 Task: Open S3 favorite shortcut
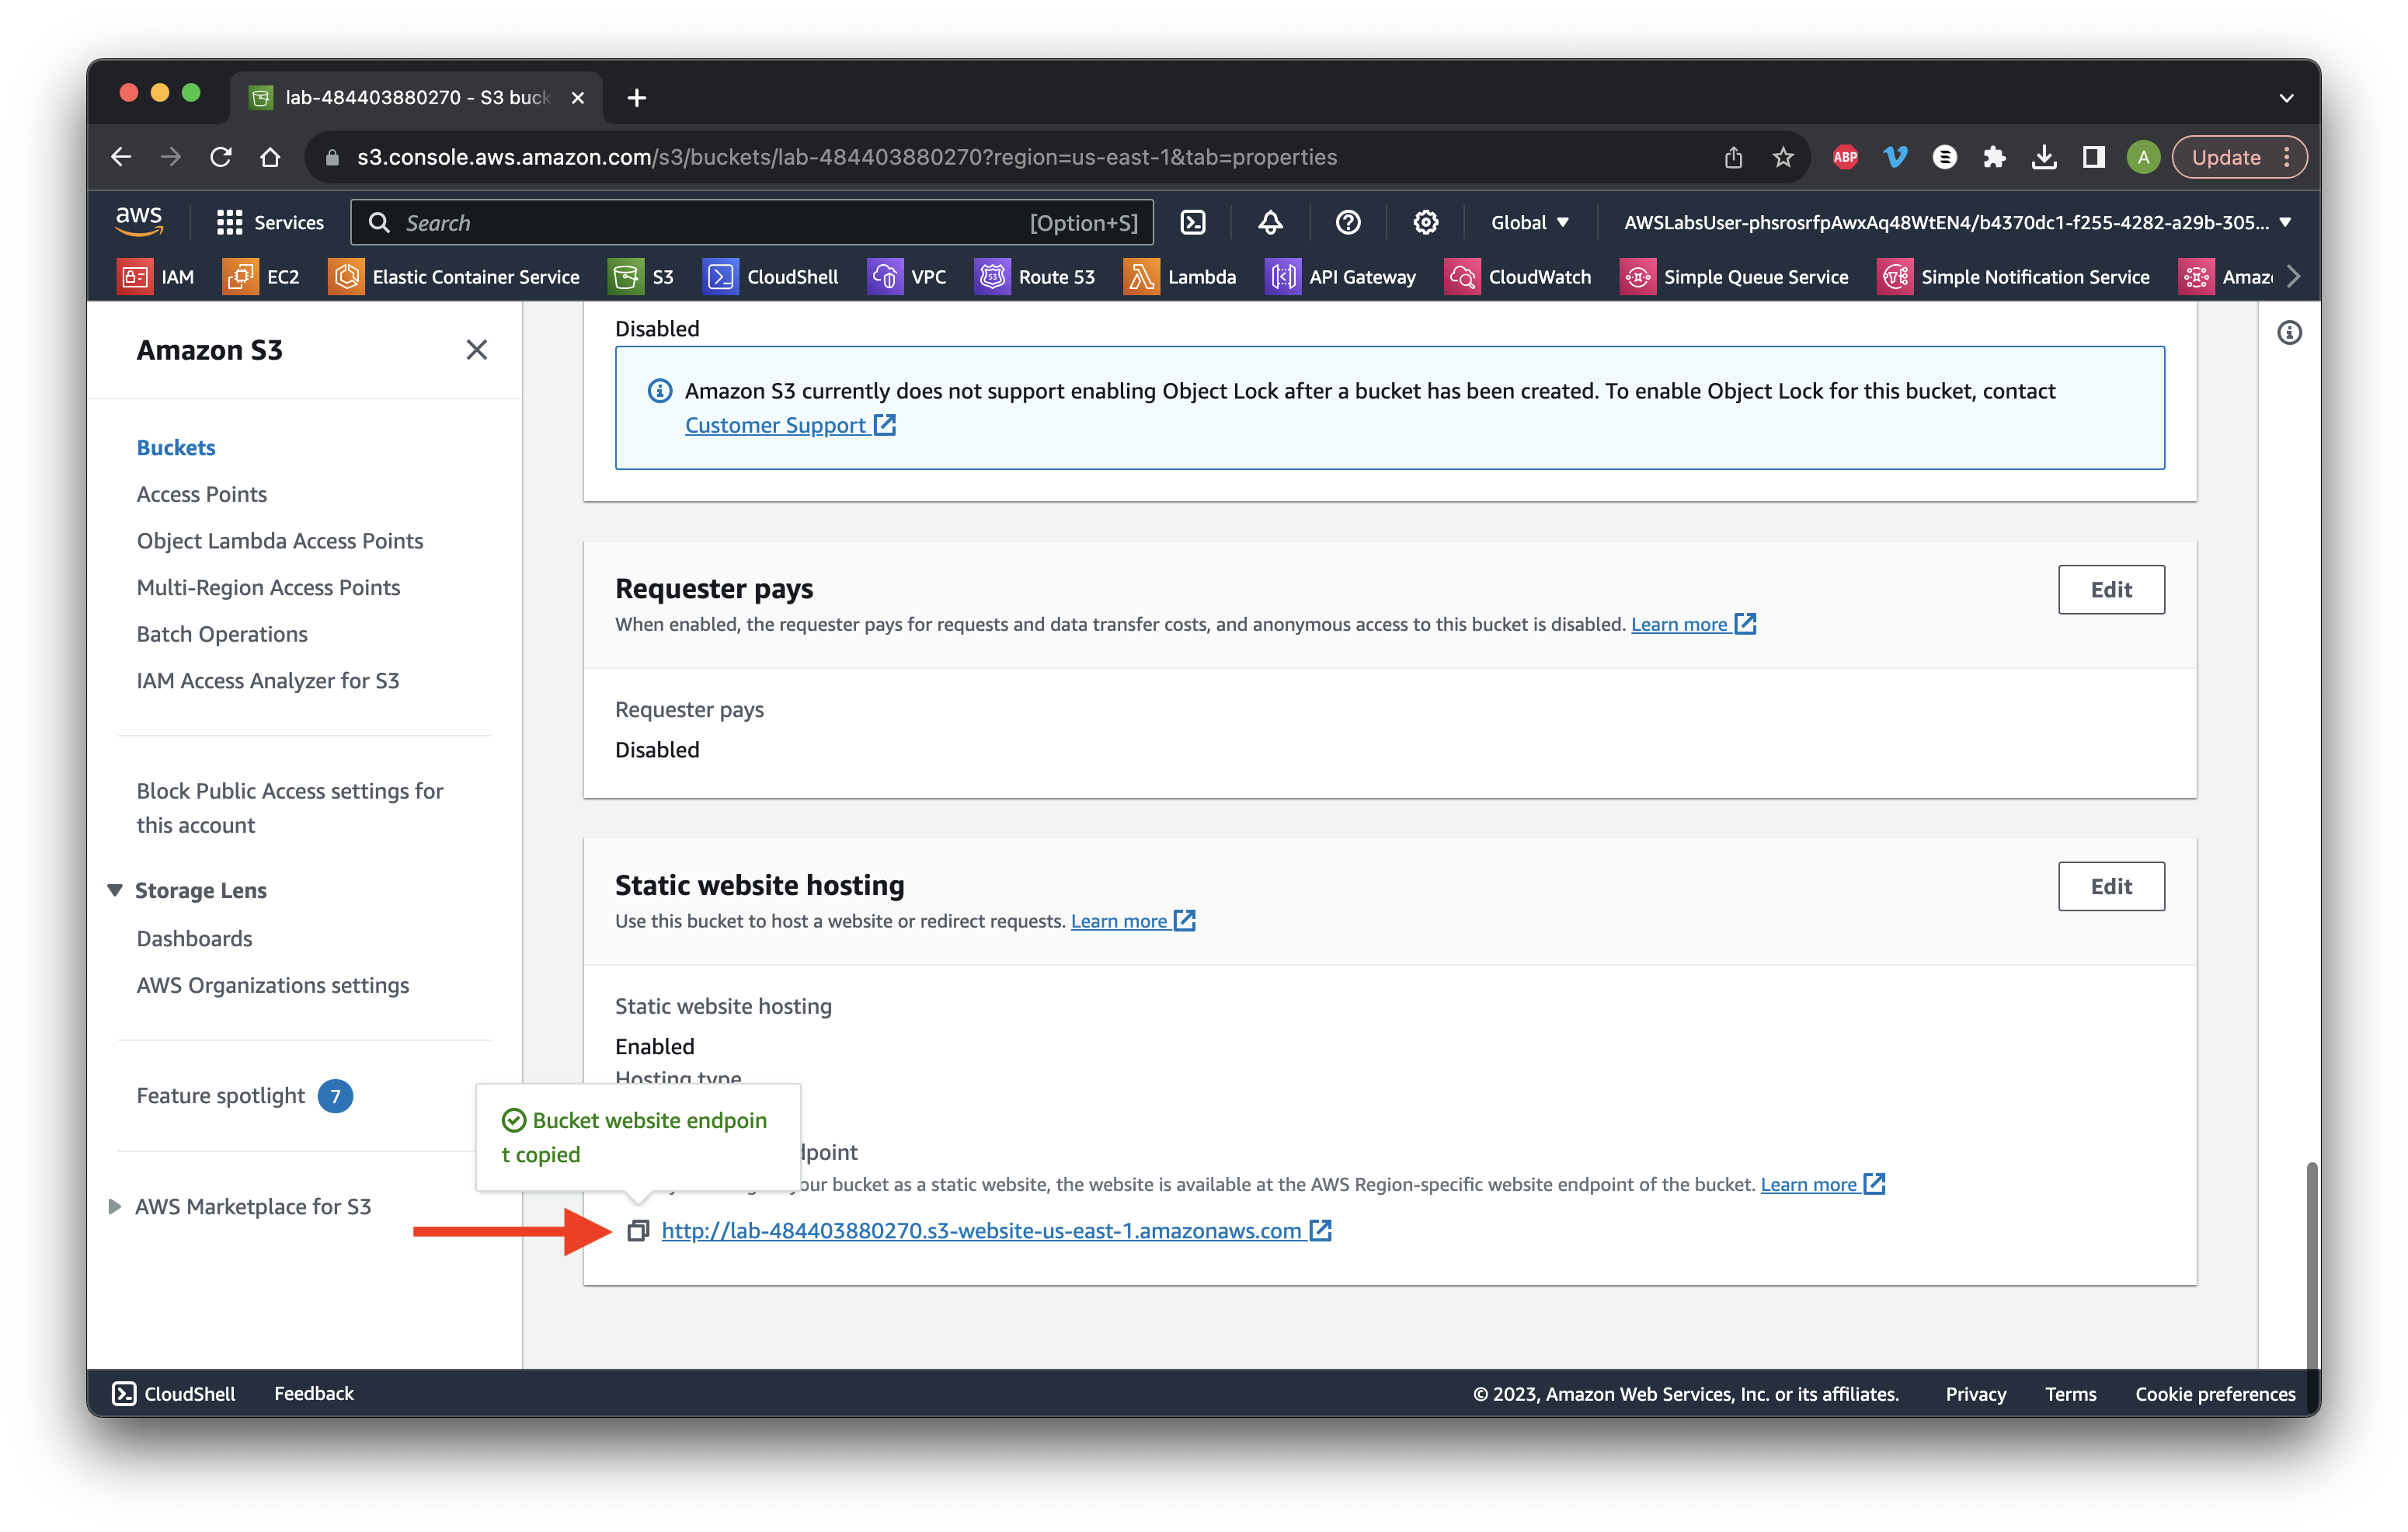click(x=642, y=277)
